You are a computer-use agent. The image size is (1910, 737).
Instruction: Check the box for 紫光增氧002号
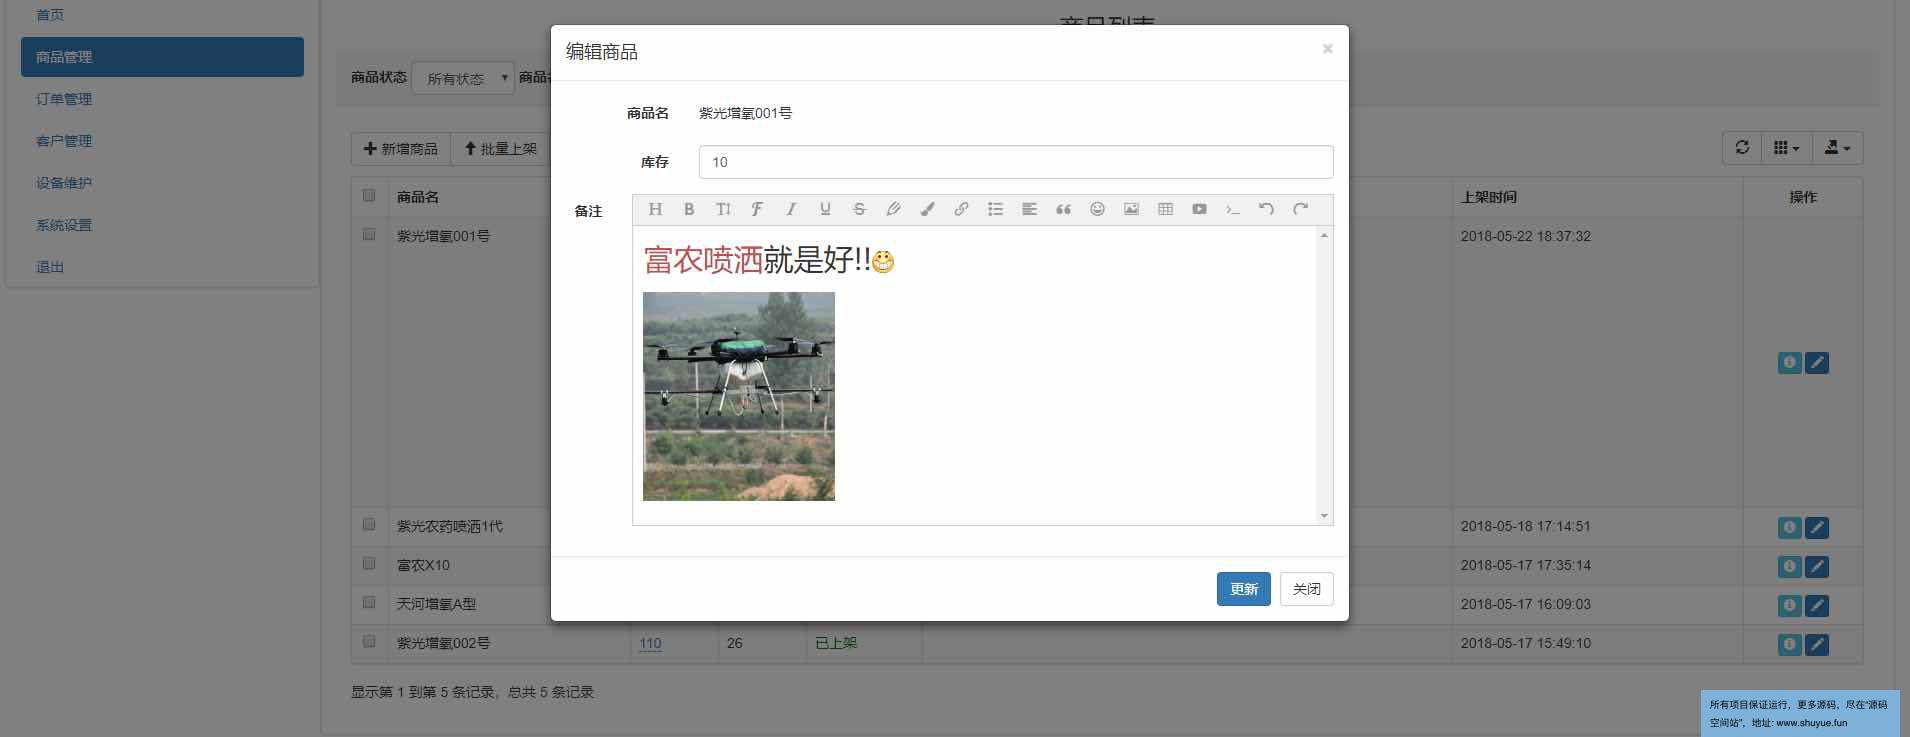369,642
